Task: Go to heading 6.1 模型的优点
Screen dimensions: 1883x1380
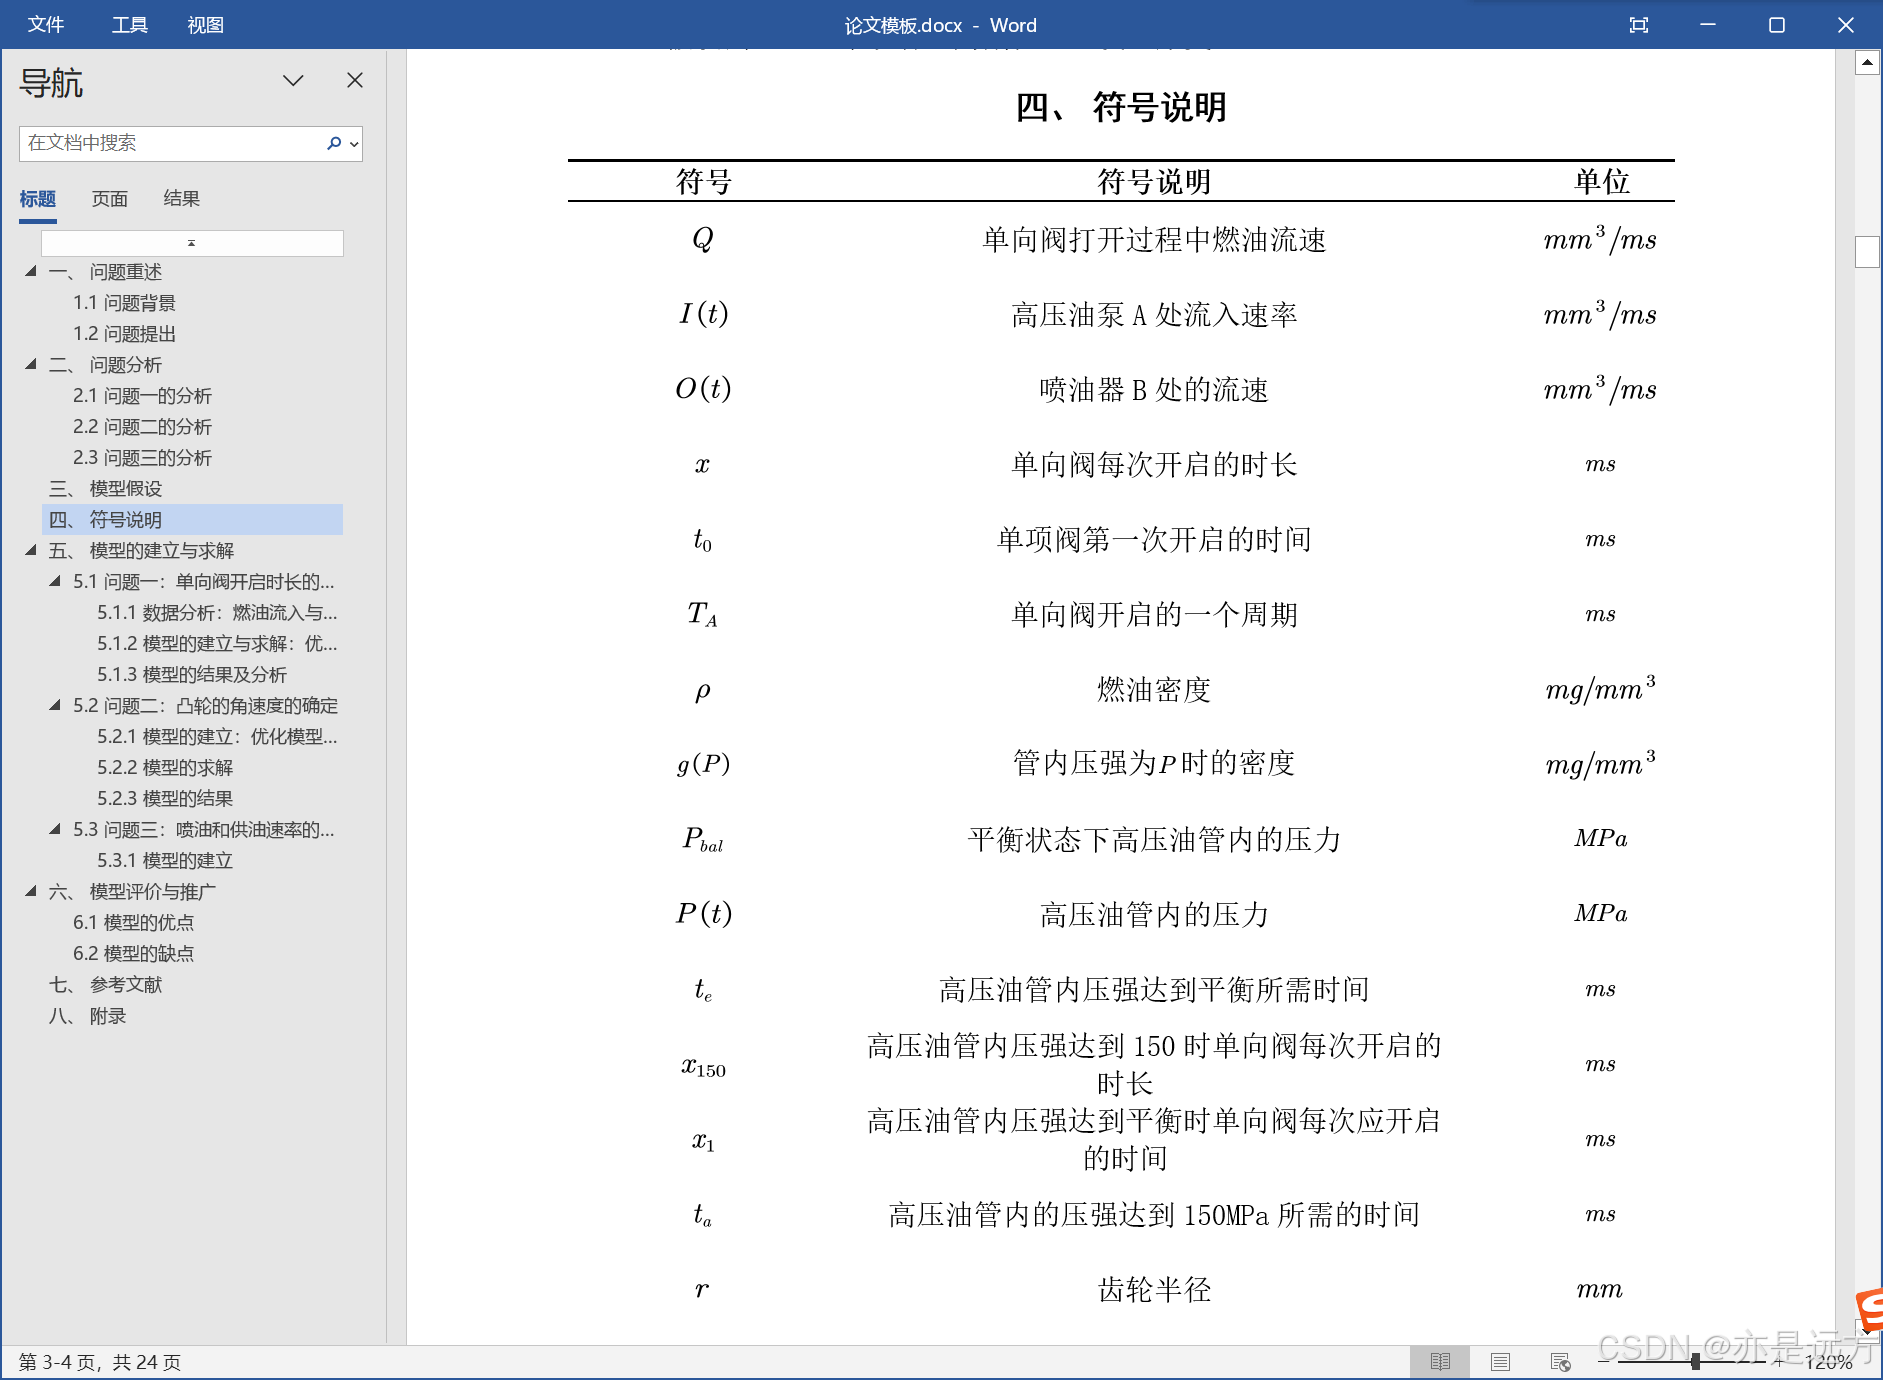Action: click(x=133, y=923)
